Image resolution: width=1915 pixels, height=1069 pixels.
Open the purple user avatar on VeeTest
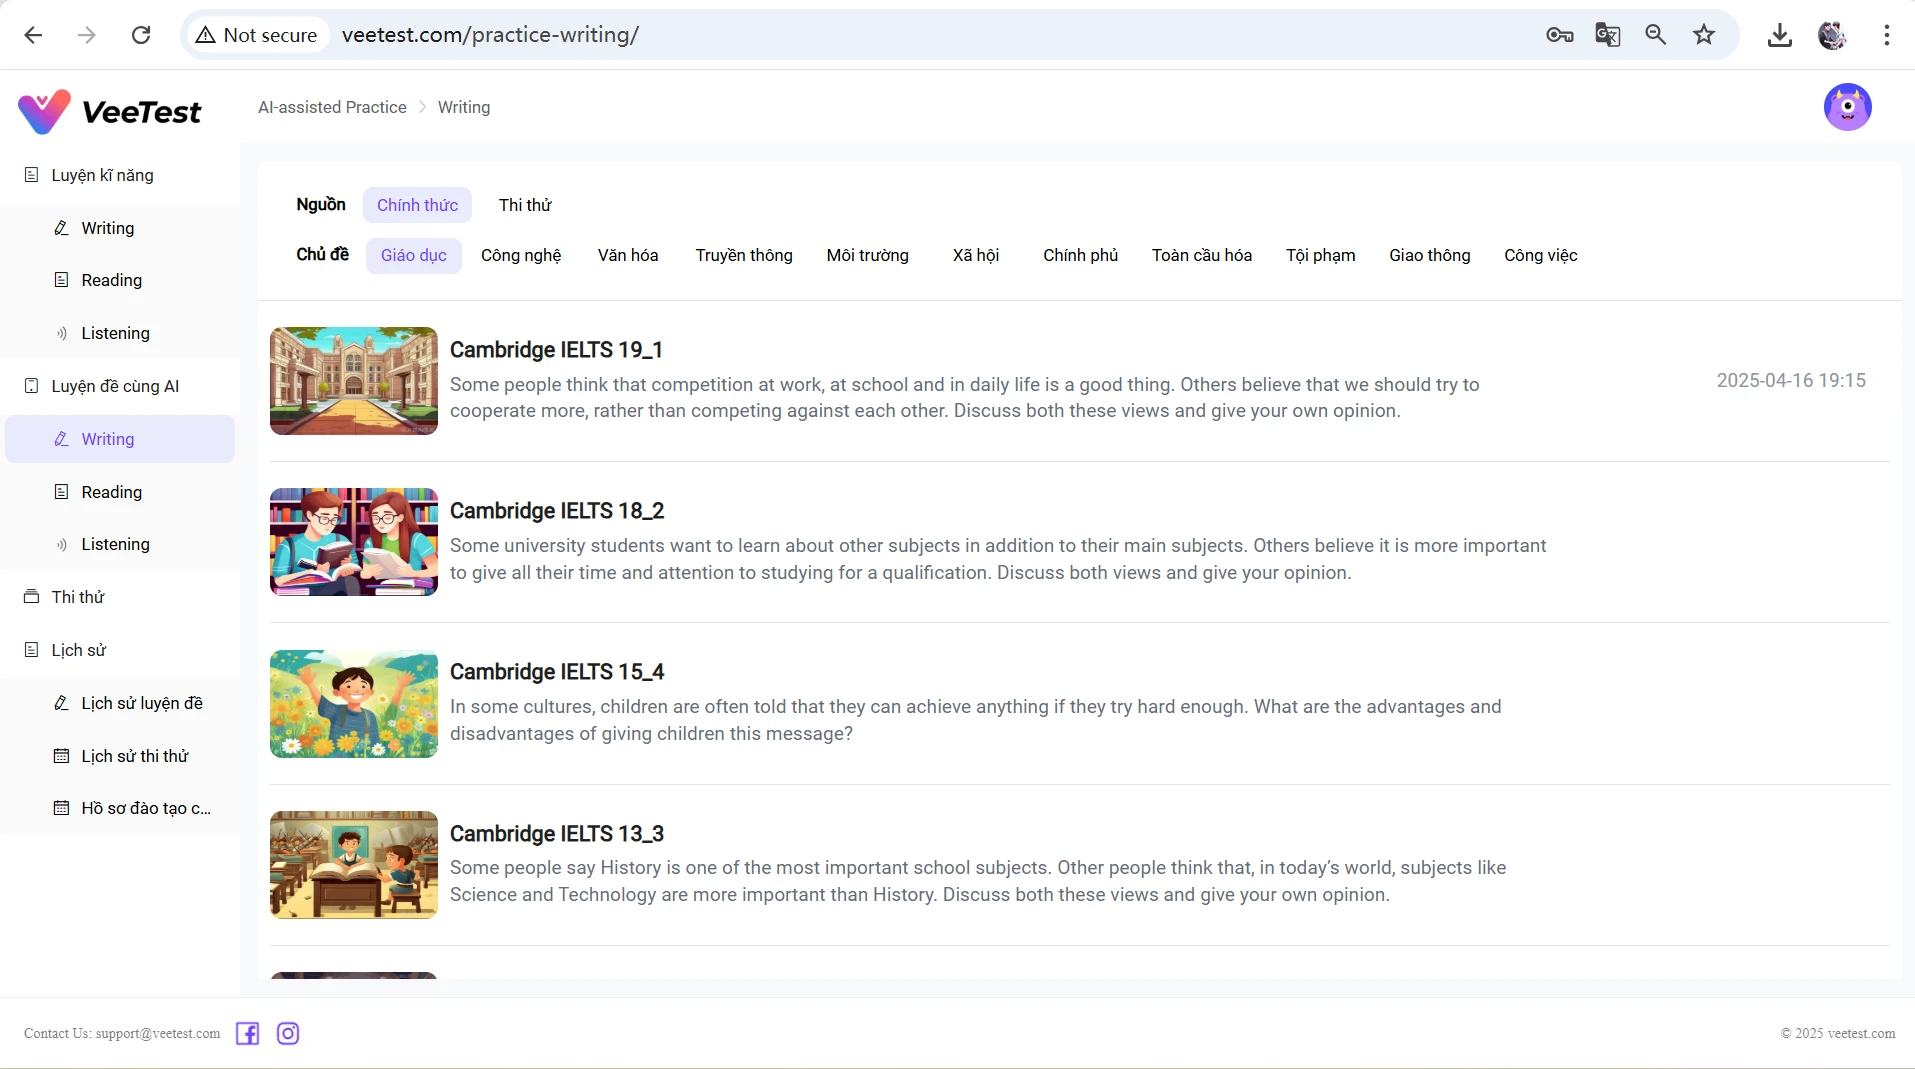1847,107
